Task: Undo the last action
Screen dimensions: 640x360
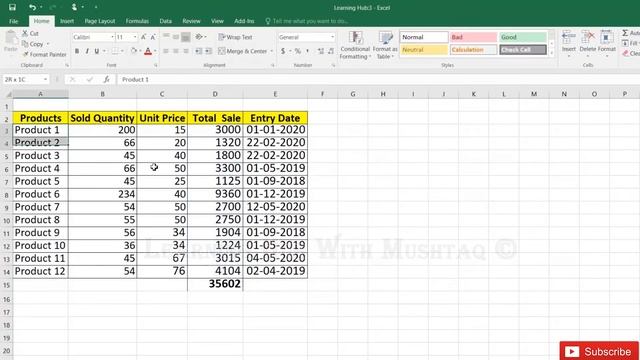Action: point(32,7)
